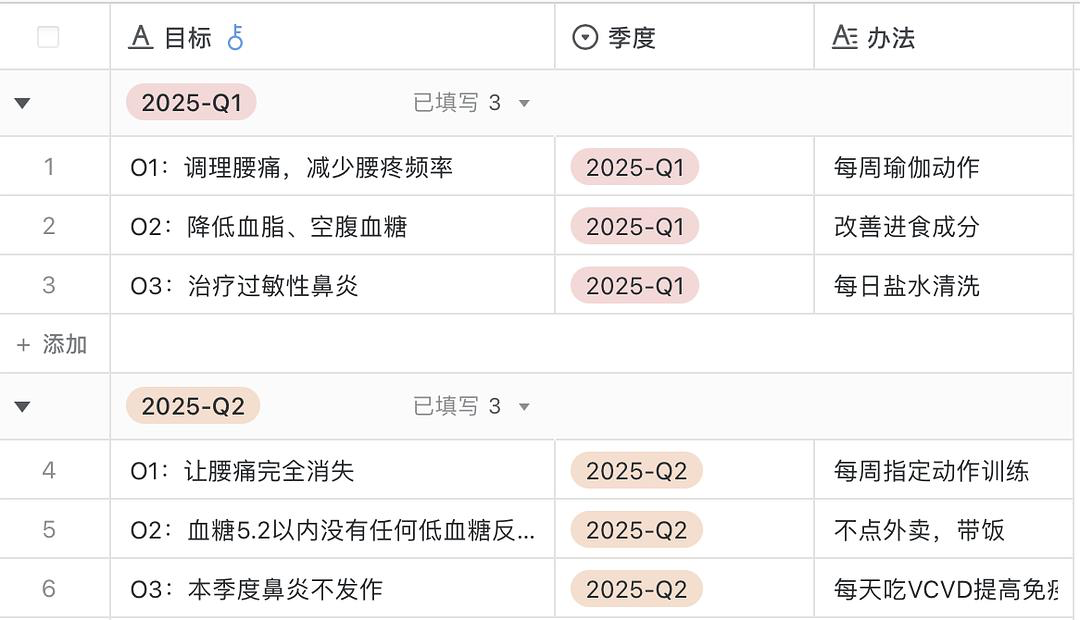This screenshot has height=620, width=1080.
Task: Click cell O1：让腰痛完全消失
Action: tap(333, 471)
